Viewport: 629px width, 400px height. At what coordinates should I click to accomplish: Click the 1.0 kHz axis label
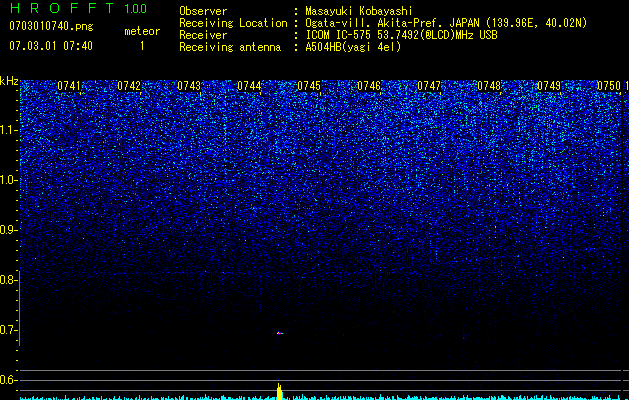pos(8,180)
